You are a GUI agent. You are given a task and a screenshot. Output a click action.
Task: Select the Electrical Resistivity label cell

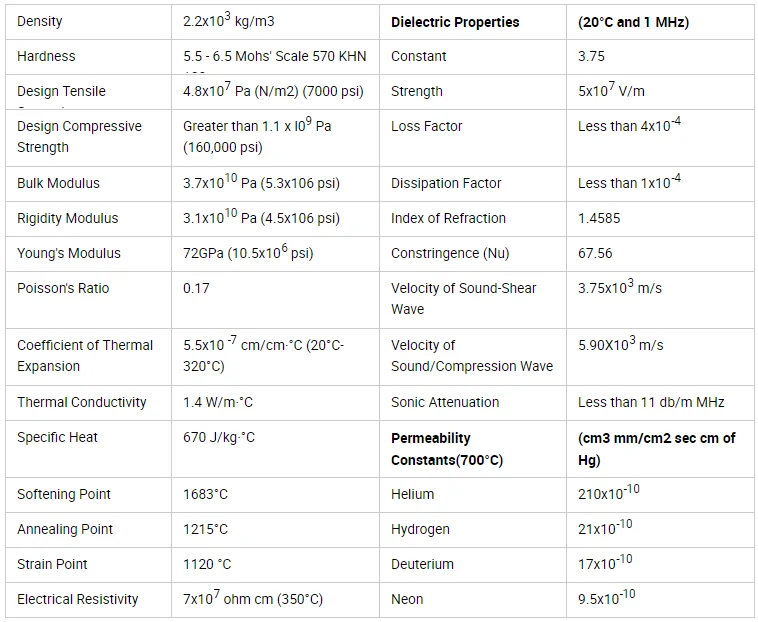pos(78,599)
